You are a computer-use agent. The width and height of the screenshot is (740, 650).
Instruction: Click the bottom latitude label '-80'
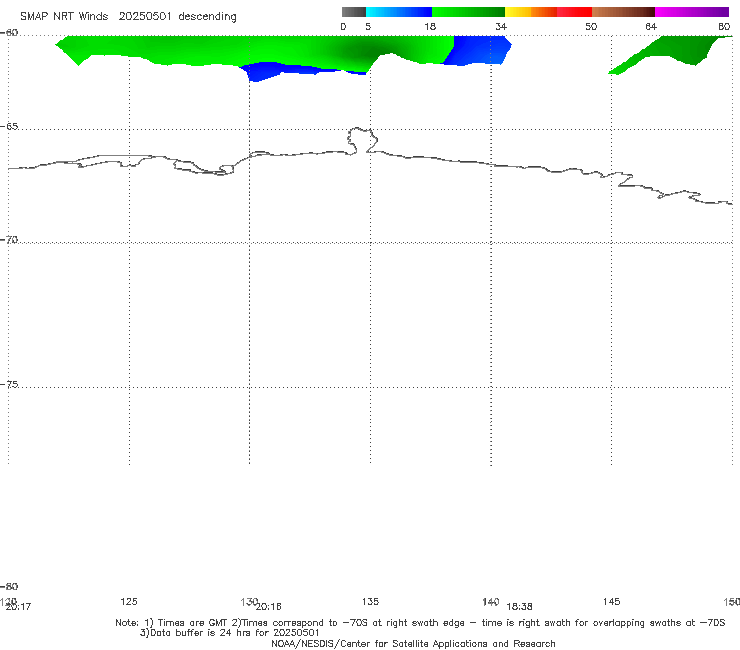pyautogui.click(x=9, y=586)
